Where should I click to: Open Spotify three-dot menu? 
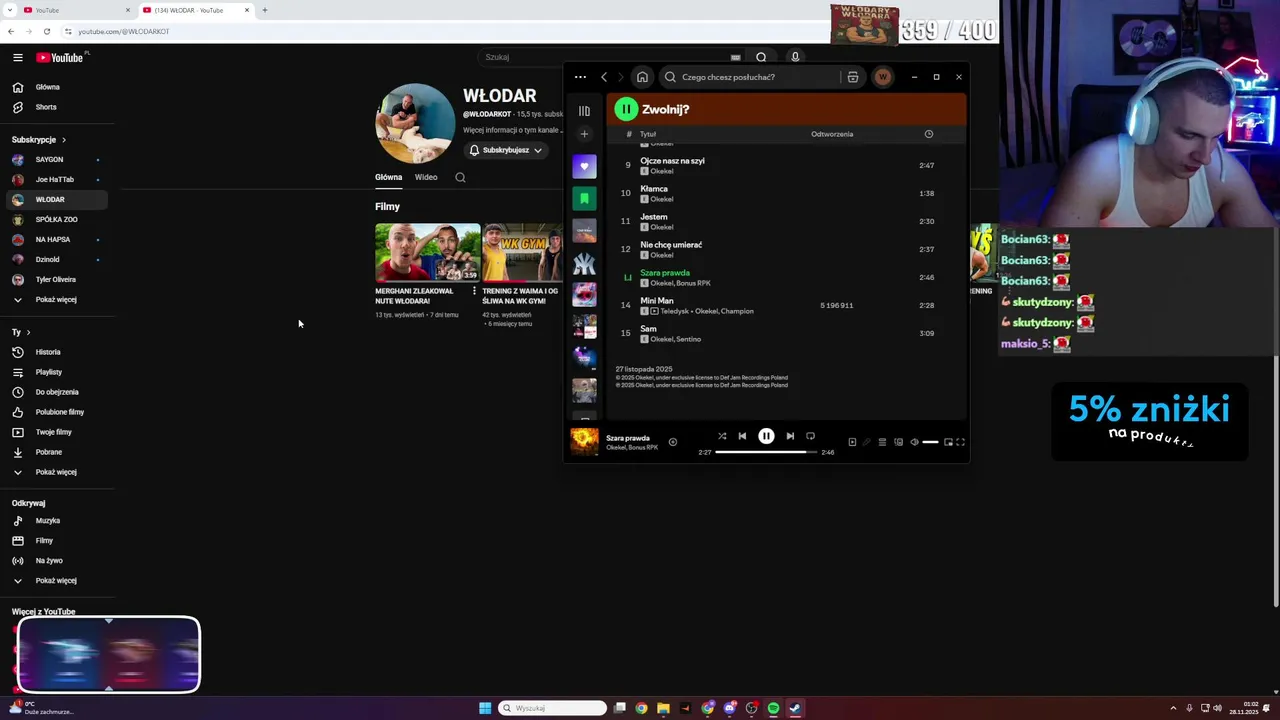(x=580, y=77)
